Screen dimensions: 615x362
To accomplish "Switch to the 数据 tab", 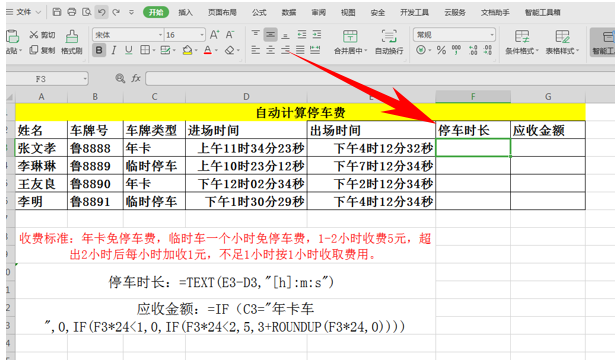I will click(289, 13).
